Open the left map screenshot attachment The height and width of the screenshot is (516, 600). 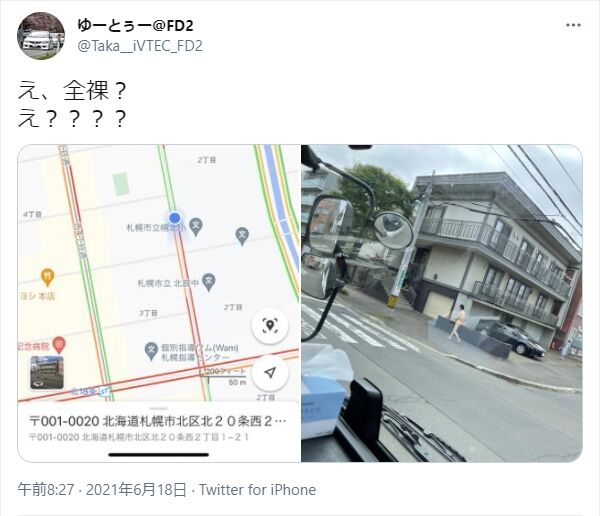click(x=159, y=303)
